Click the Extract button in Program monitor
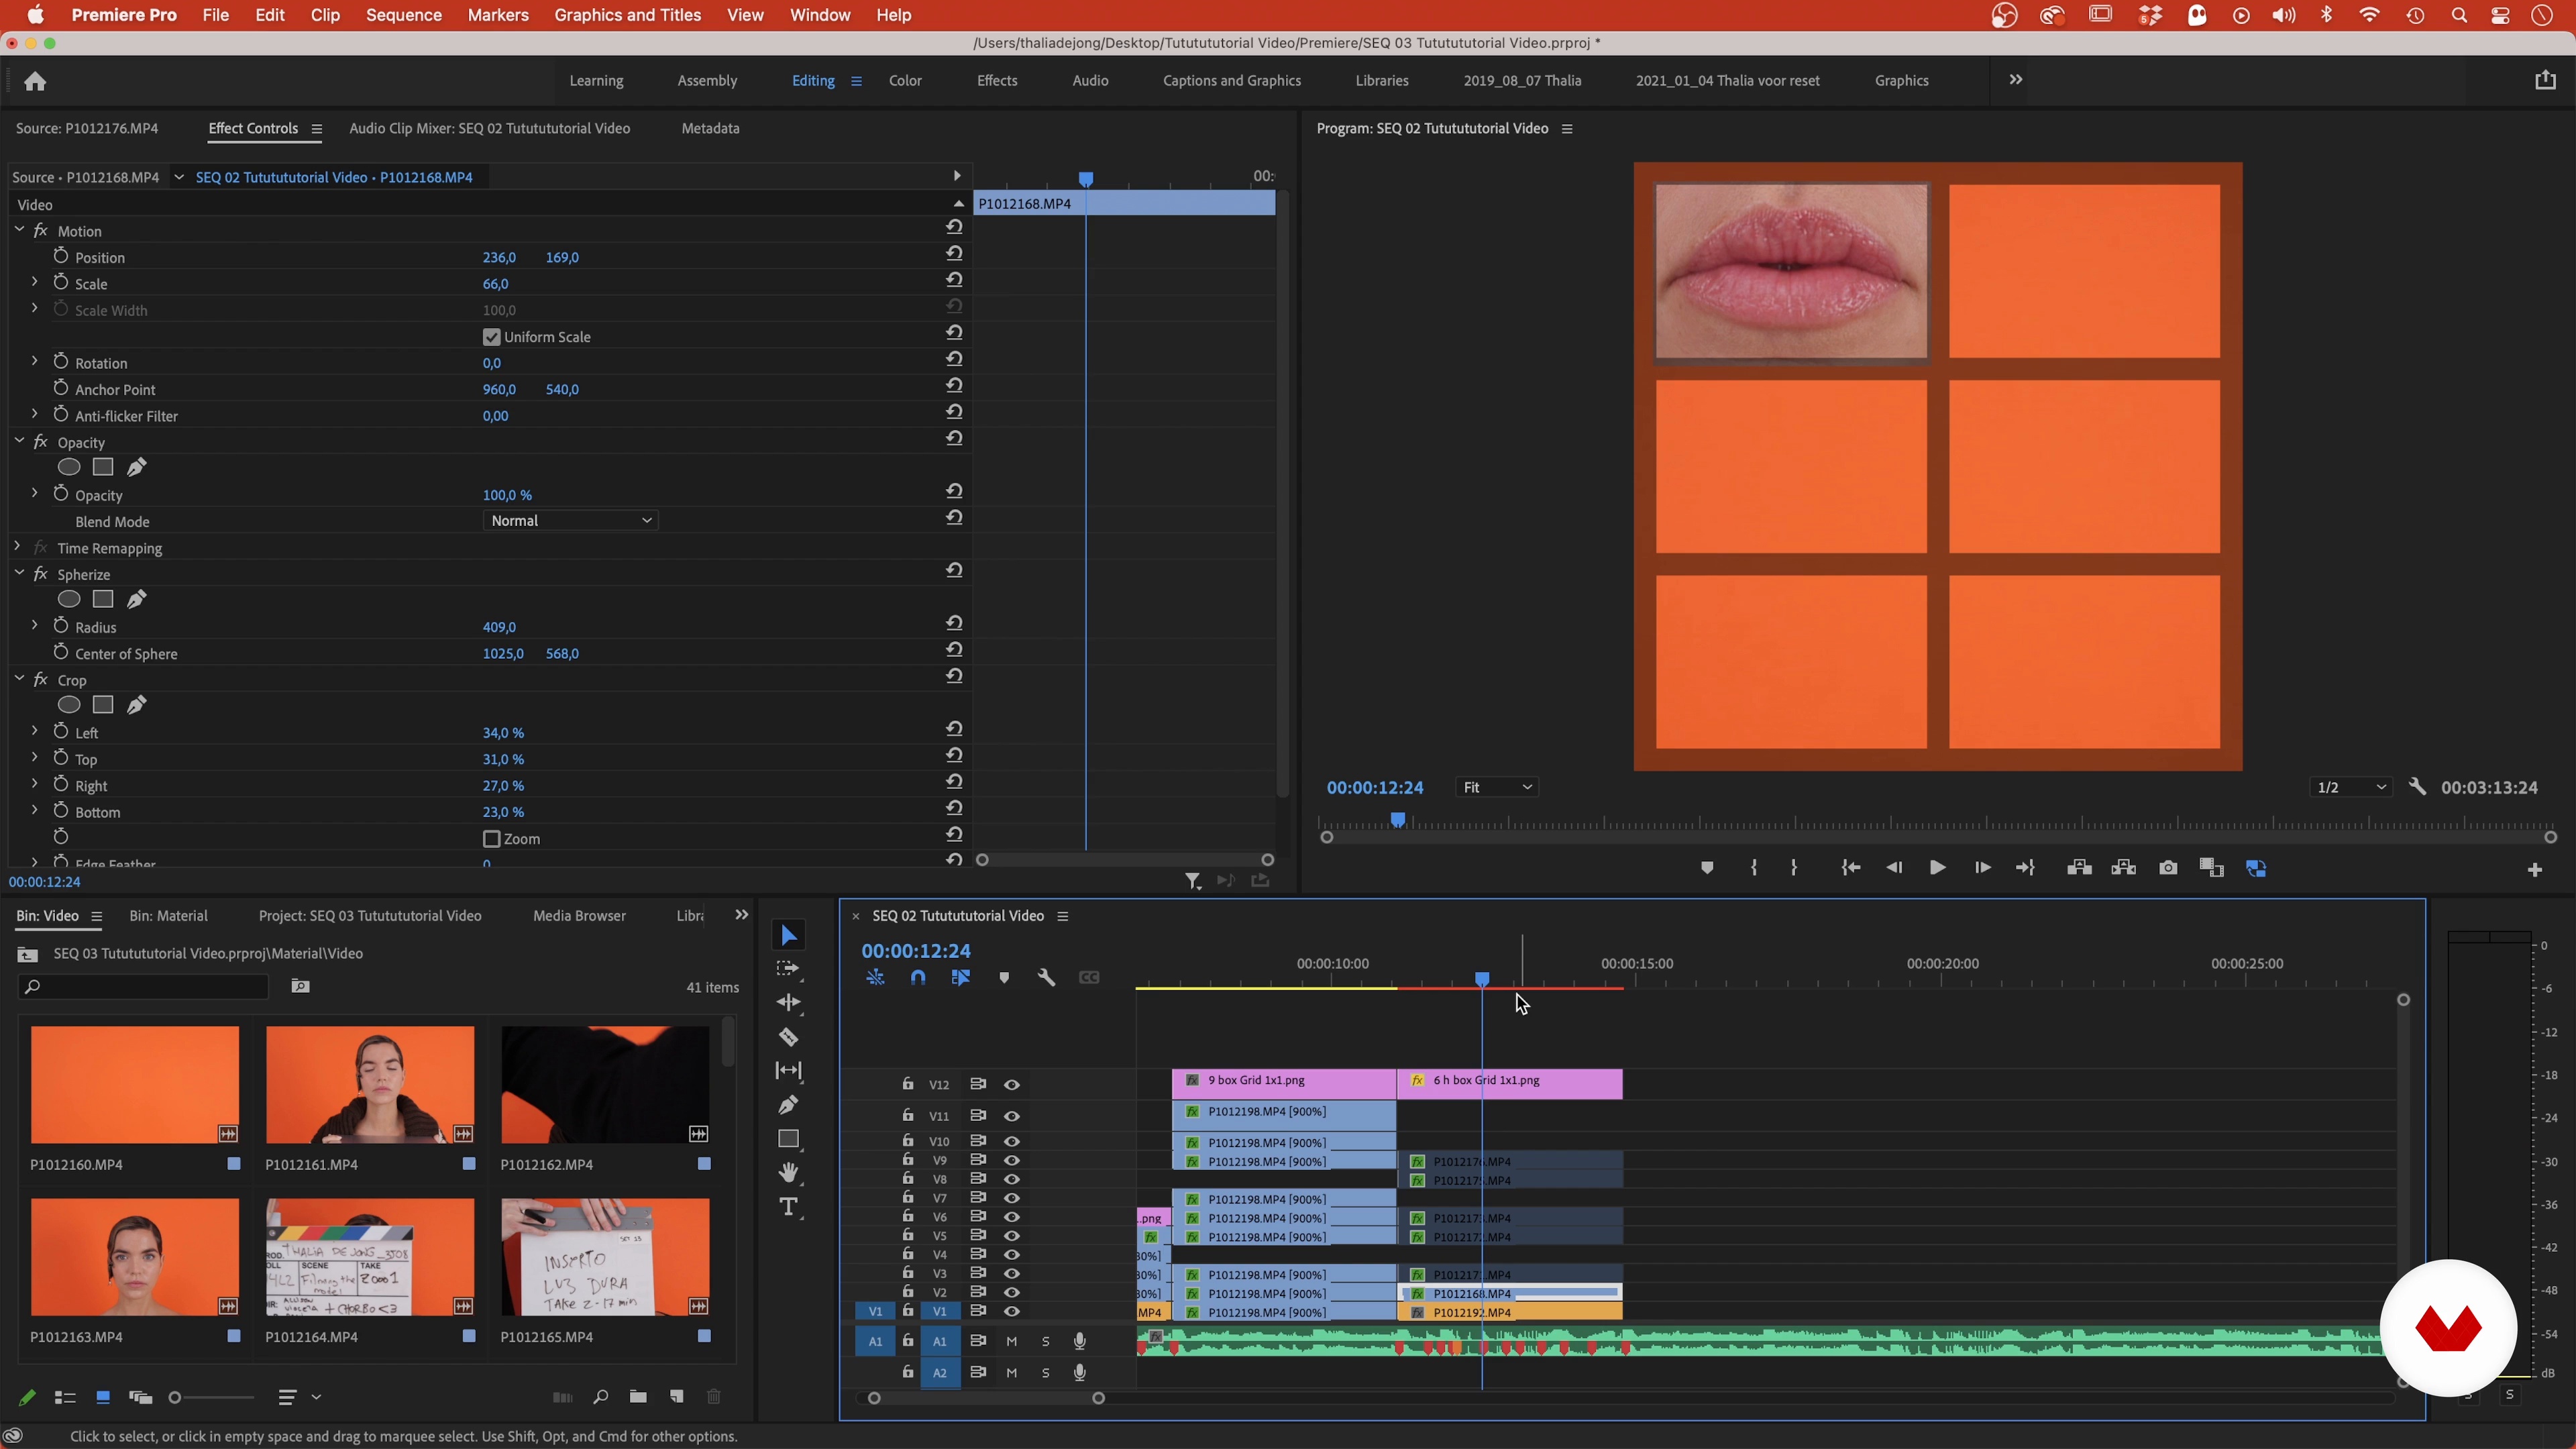The image size is (2576, 1449). [x=2123, y=868]
